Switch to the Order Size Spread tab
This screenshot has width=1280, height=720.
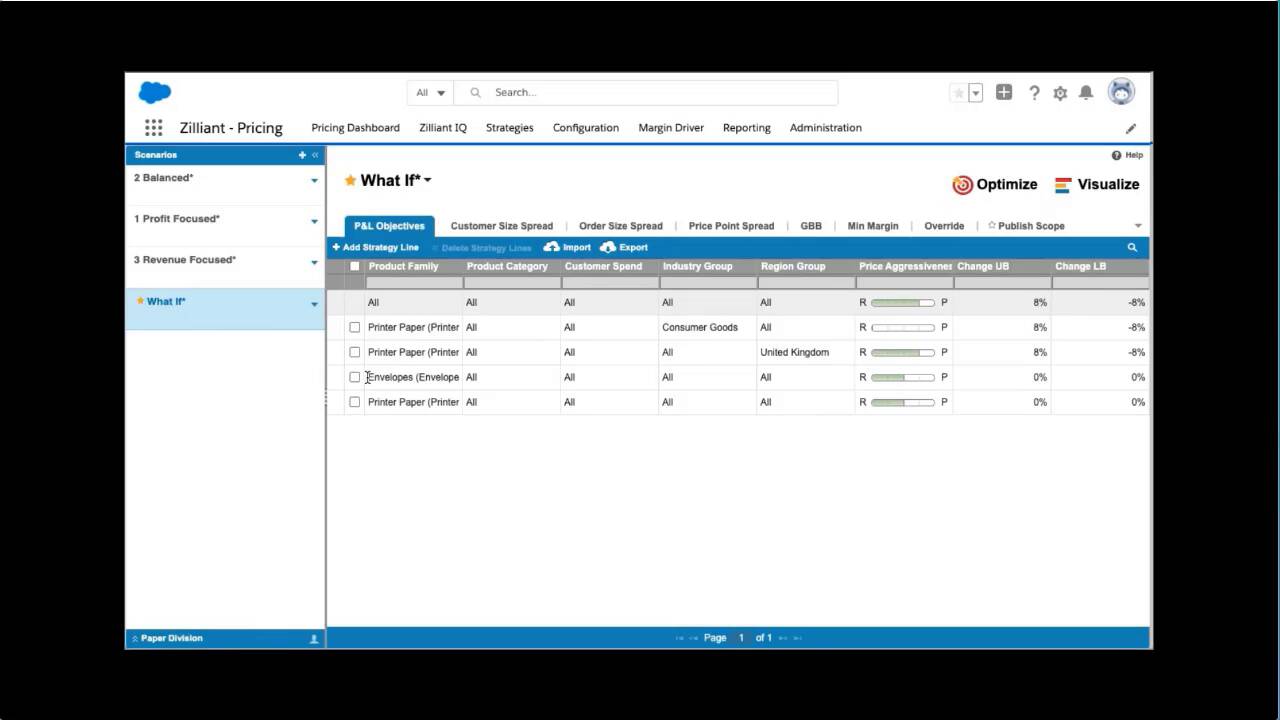621,226
